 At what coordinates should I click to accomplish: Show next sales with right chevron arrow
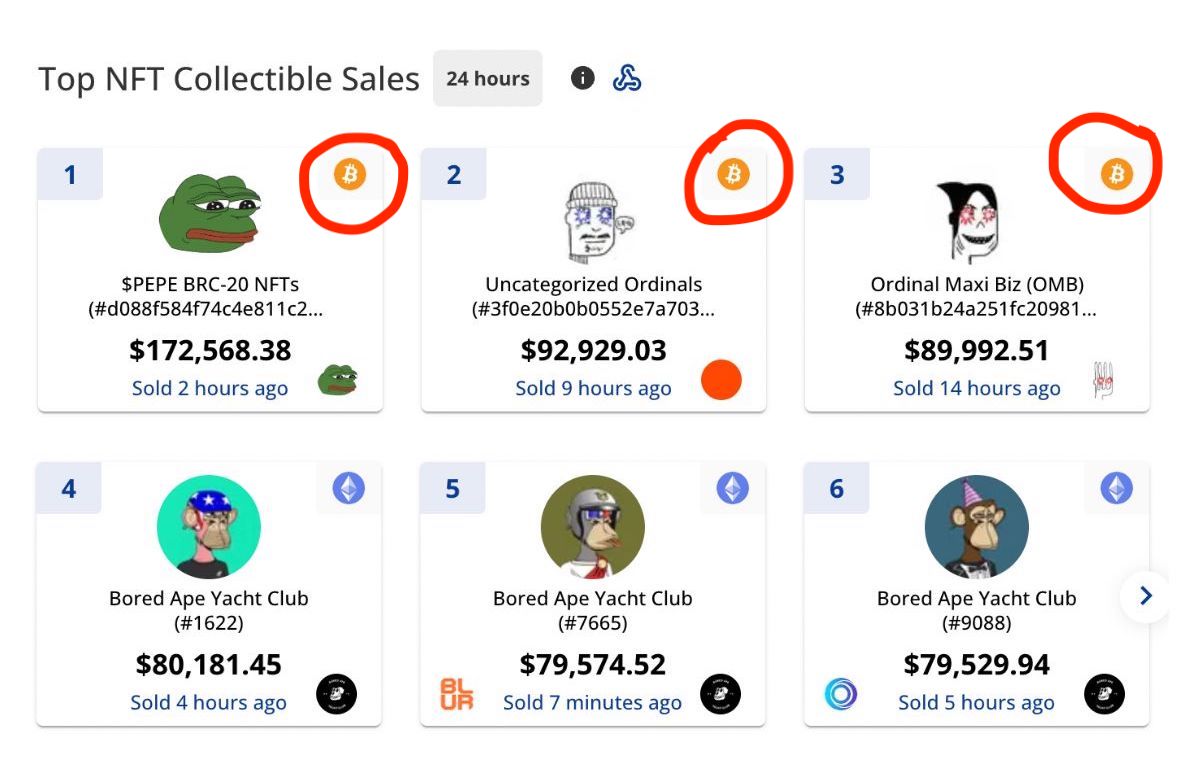click(1146, 597)
